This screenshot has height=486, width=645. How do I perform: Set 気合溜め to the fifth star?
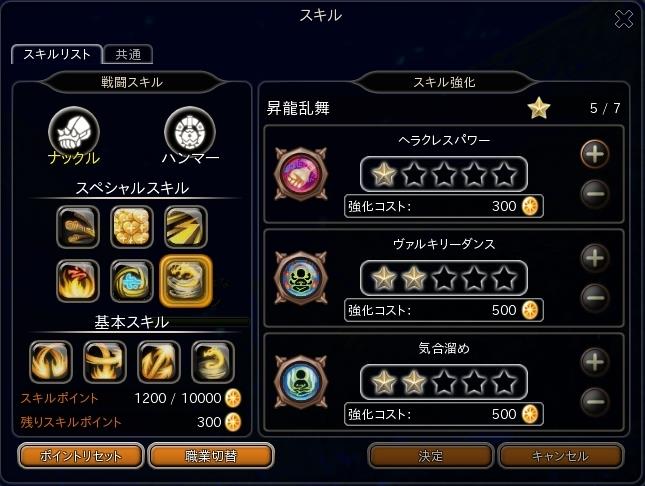point(504,382)
